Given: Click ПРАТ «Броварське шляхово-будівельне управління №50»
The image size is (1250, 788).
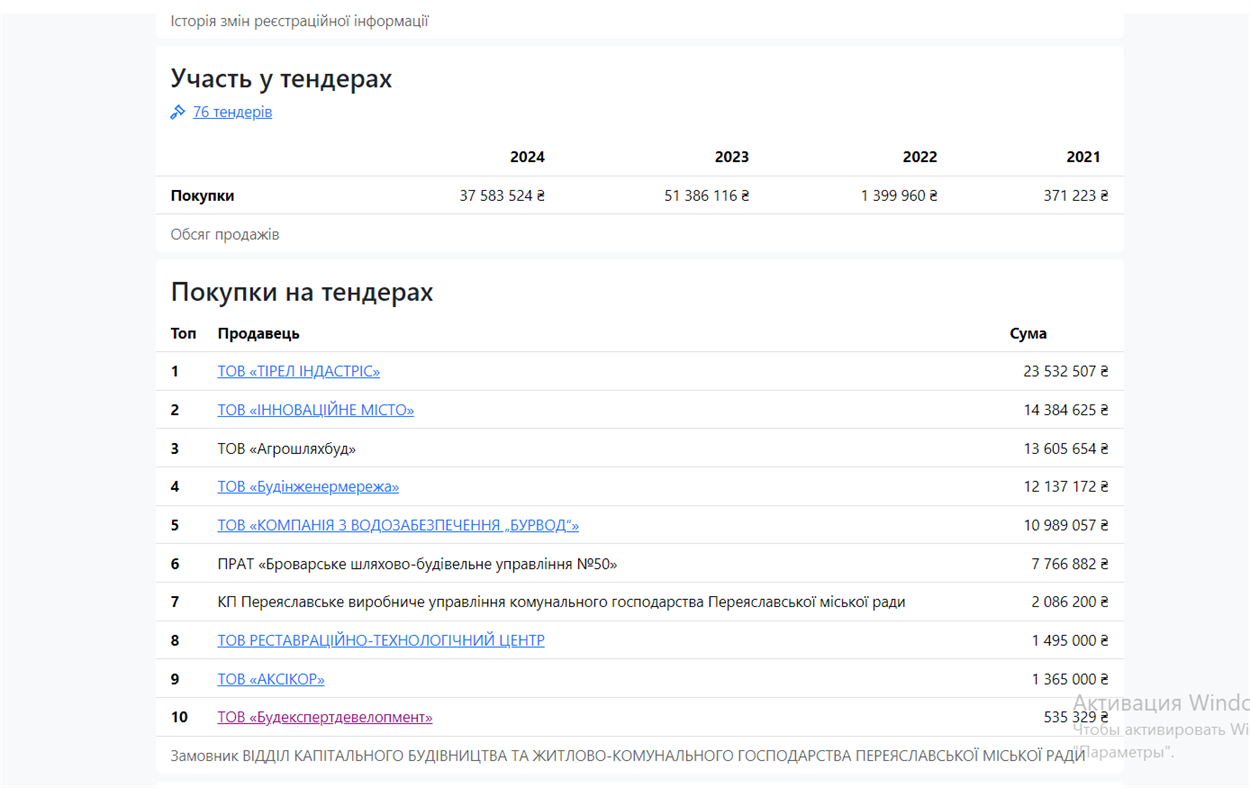Looking at the screenshot, I should pos(417,564).
